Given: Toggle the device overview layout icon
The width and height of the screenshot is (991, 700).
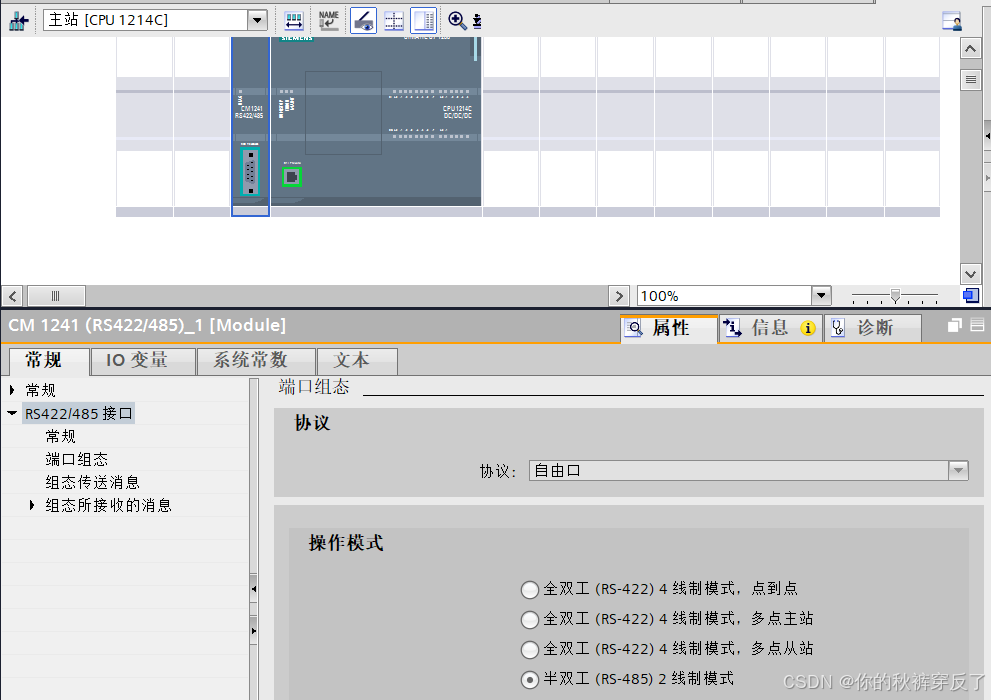Looking at the screenshot, I should coord(423,21).
